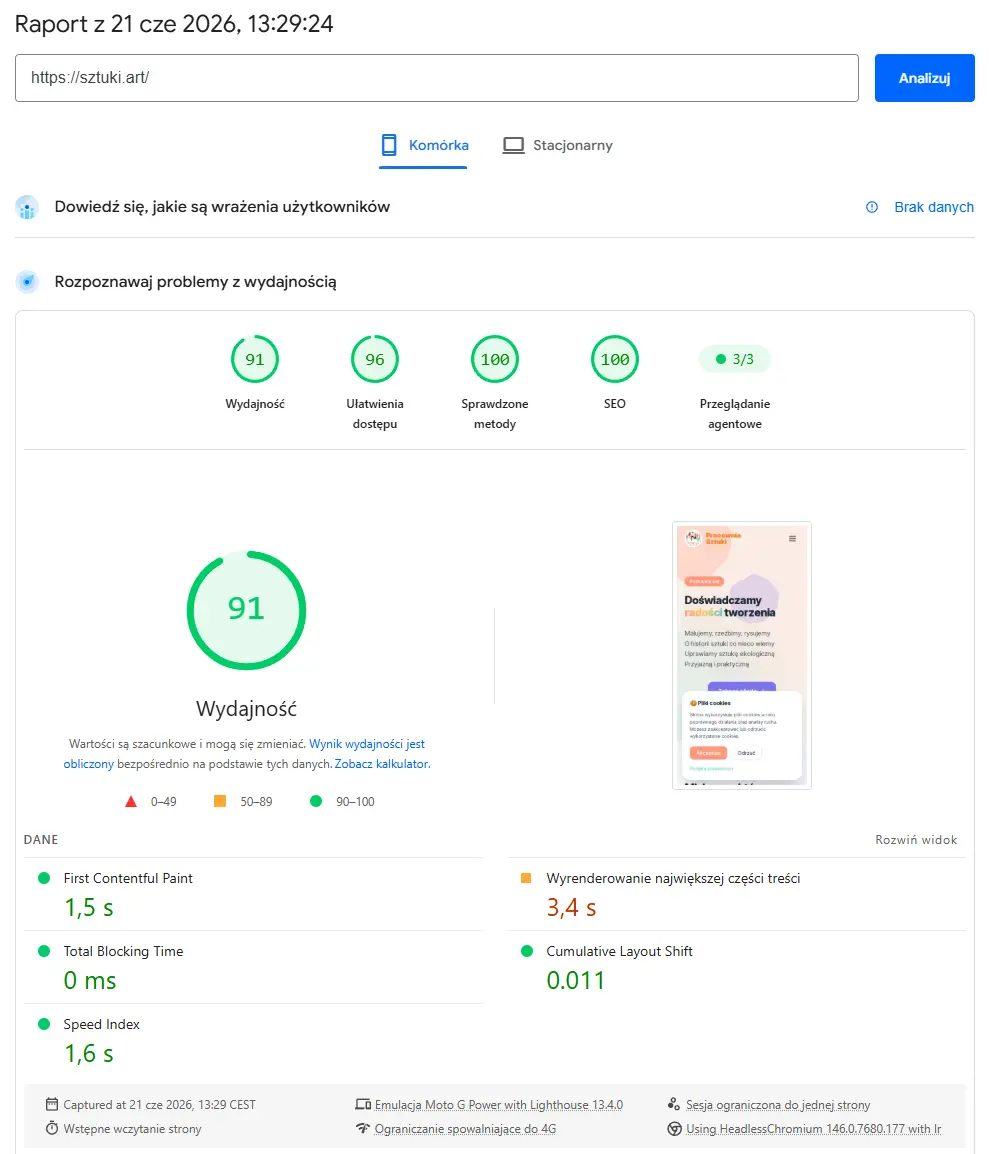
Task: Click the calendar icon beside Captured at
Action: pyautogui.click(x=52, y=1104)
